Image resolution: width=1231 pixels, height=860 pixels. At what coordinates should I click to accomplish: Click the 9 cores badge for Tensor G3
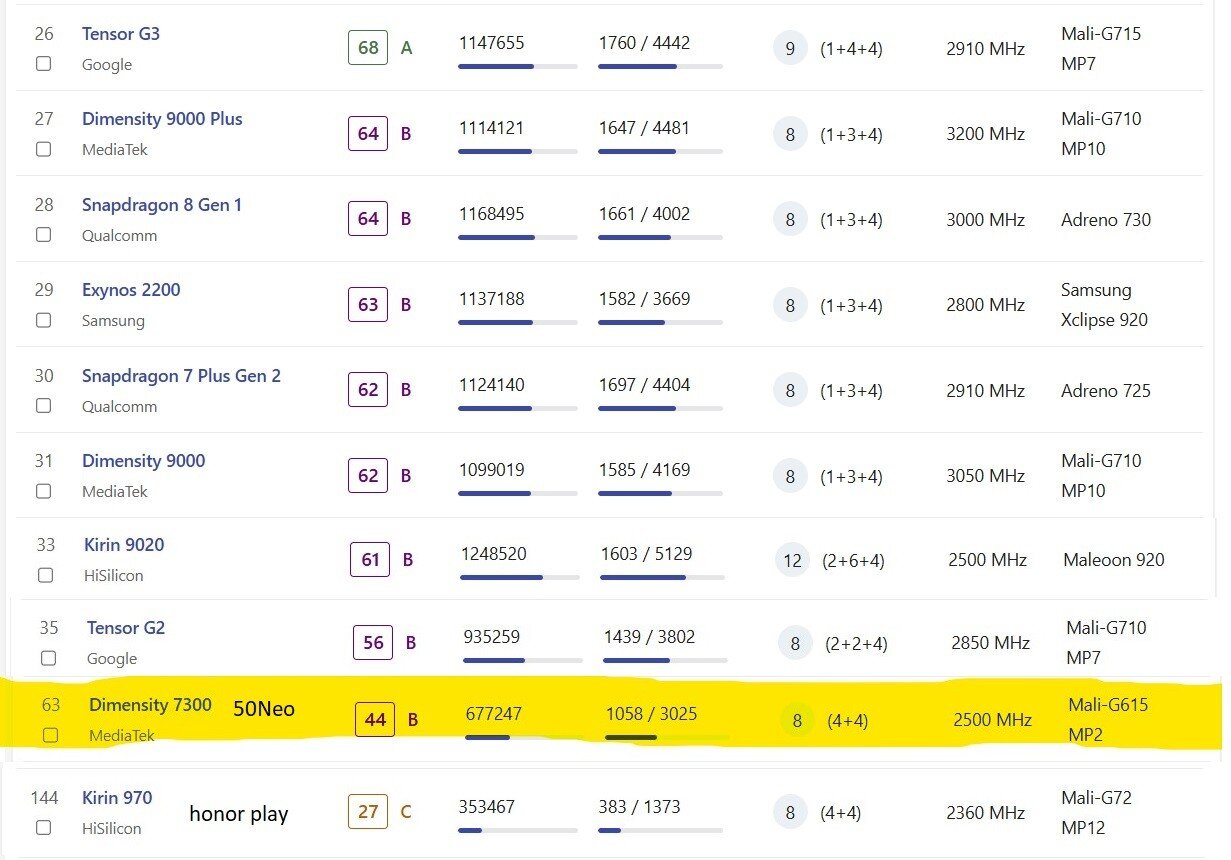790,48
